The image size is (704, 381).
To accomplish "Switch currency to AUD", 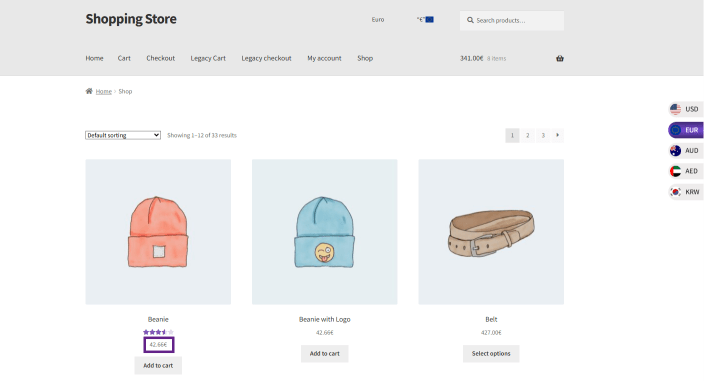I will 686,151.
